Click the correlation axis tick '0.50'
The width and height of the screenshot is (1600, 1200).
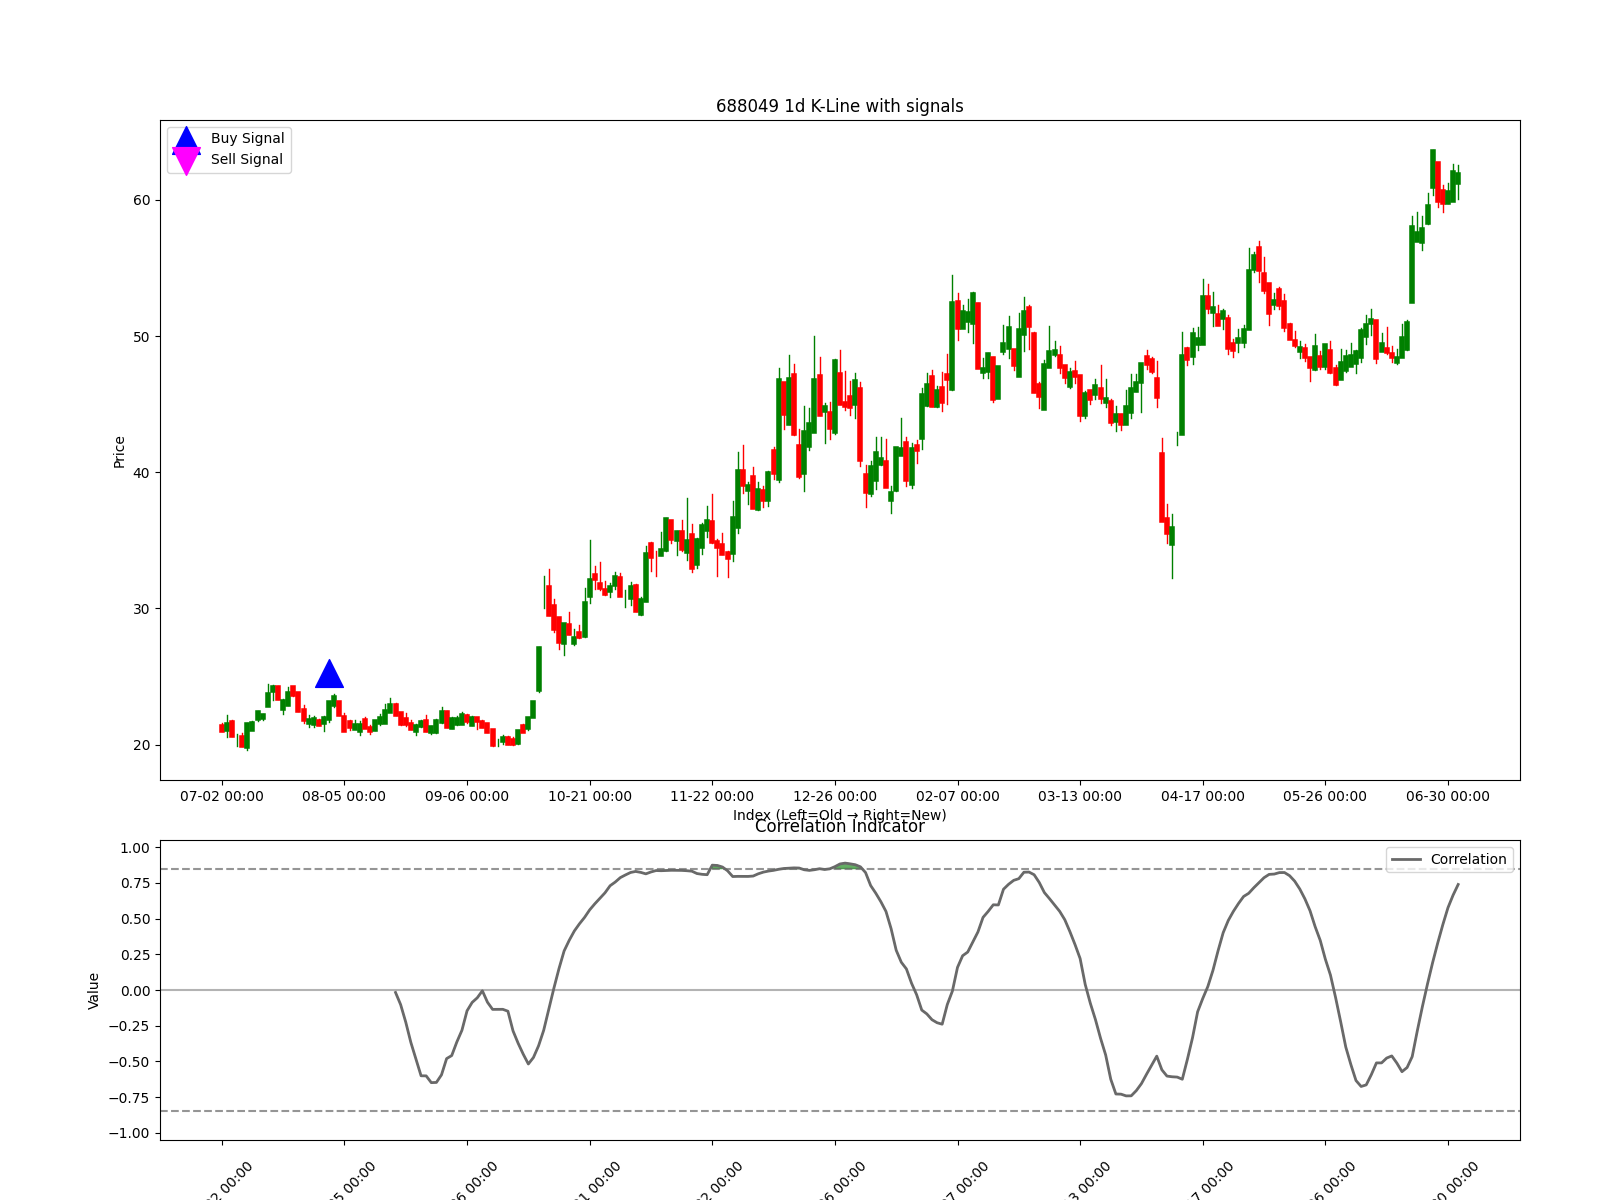(x=134, y=919)
